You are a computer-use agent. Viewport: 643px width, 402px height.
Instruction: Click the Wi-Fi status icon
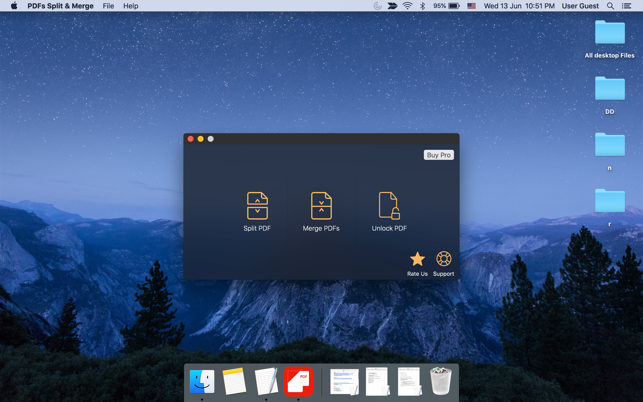[x=407, y=6]
